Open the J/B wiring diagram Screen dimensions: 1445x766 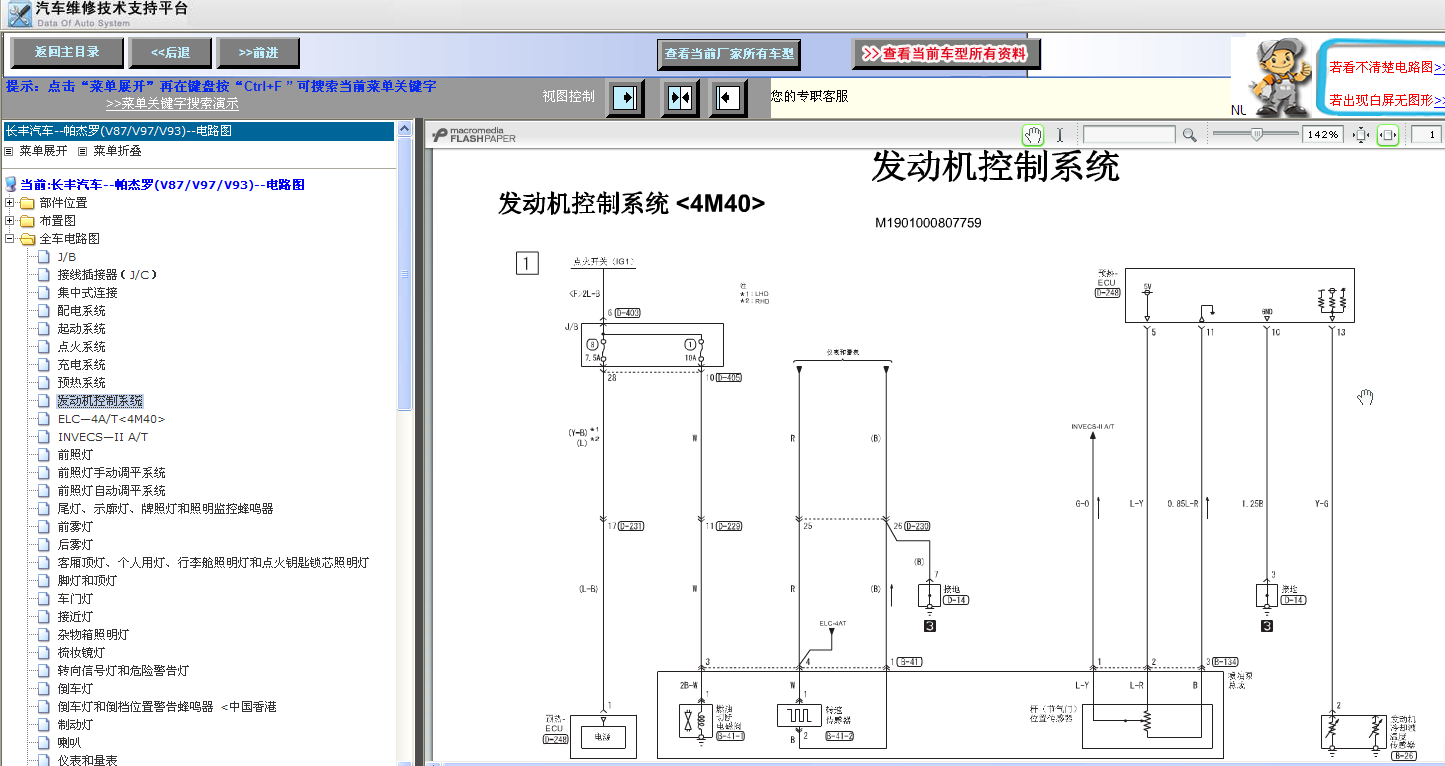point(67,257)
